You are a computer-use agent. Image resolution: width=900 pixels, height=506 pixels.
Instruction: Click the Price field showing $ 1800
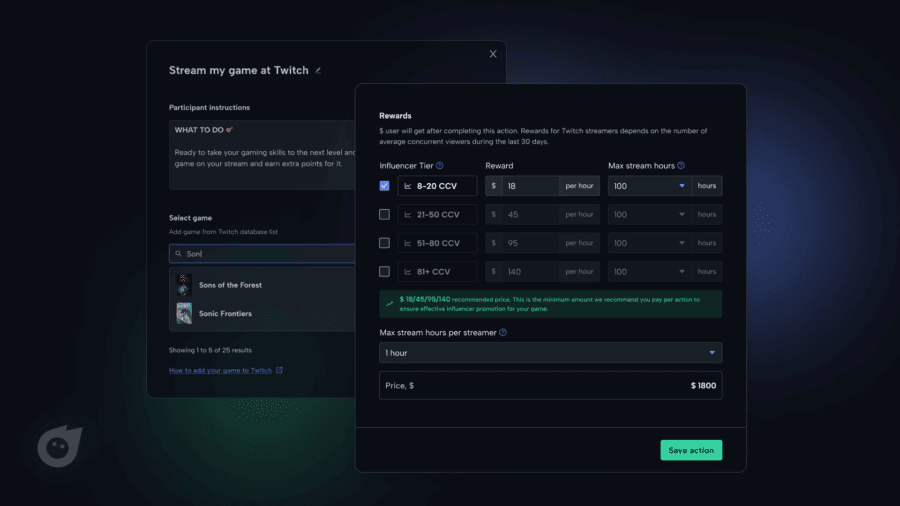[550, 386]
